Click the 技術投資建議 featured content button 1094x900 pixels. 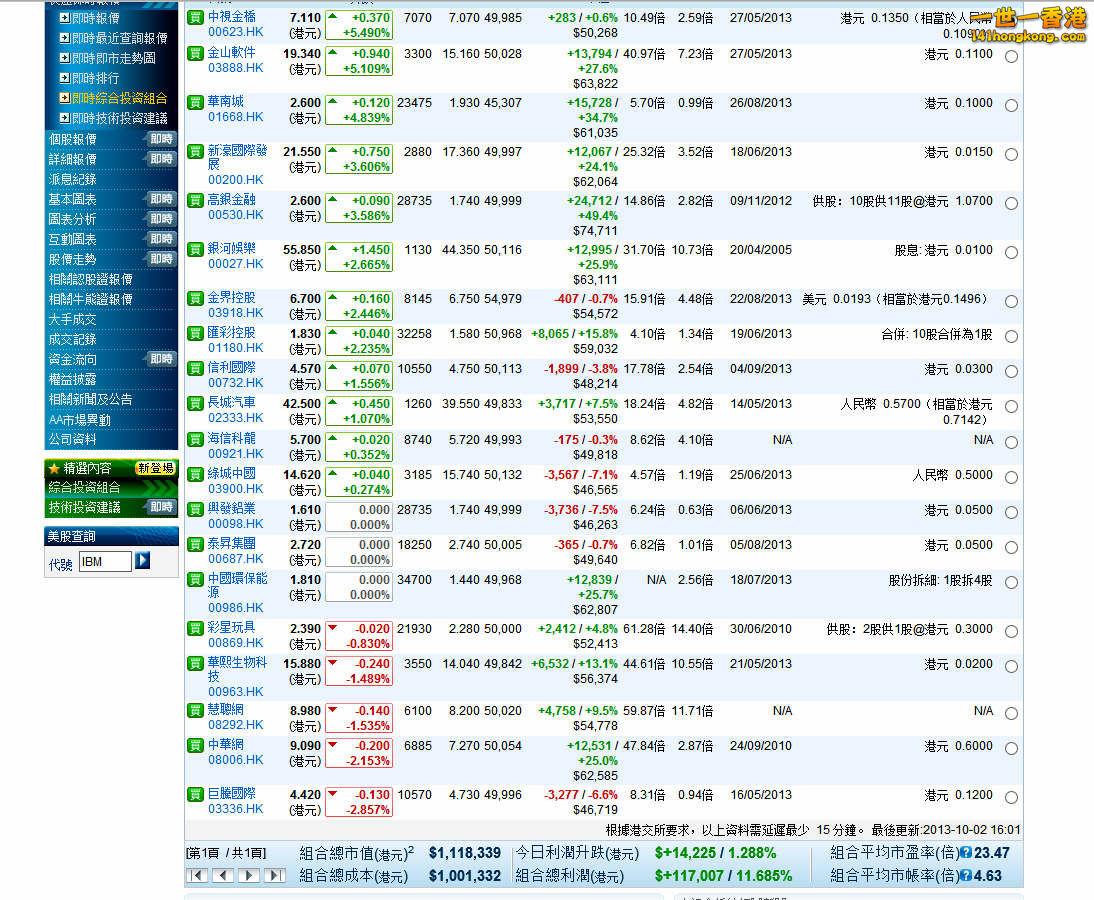click(111, 507)
